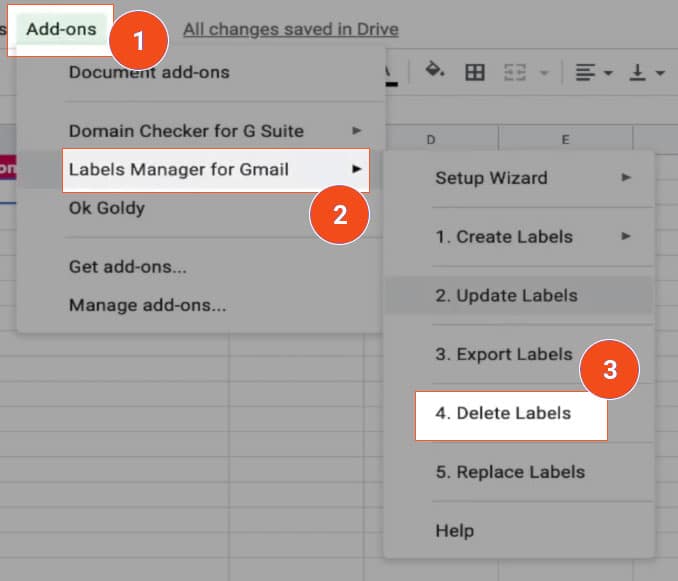678x581 pixels.
Task: Open the Setup Wizard submenu
Action: tap(519, 178)
